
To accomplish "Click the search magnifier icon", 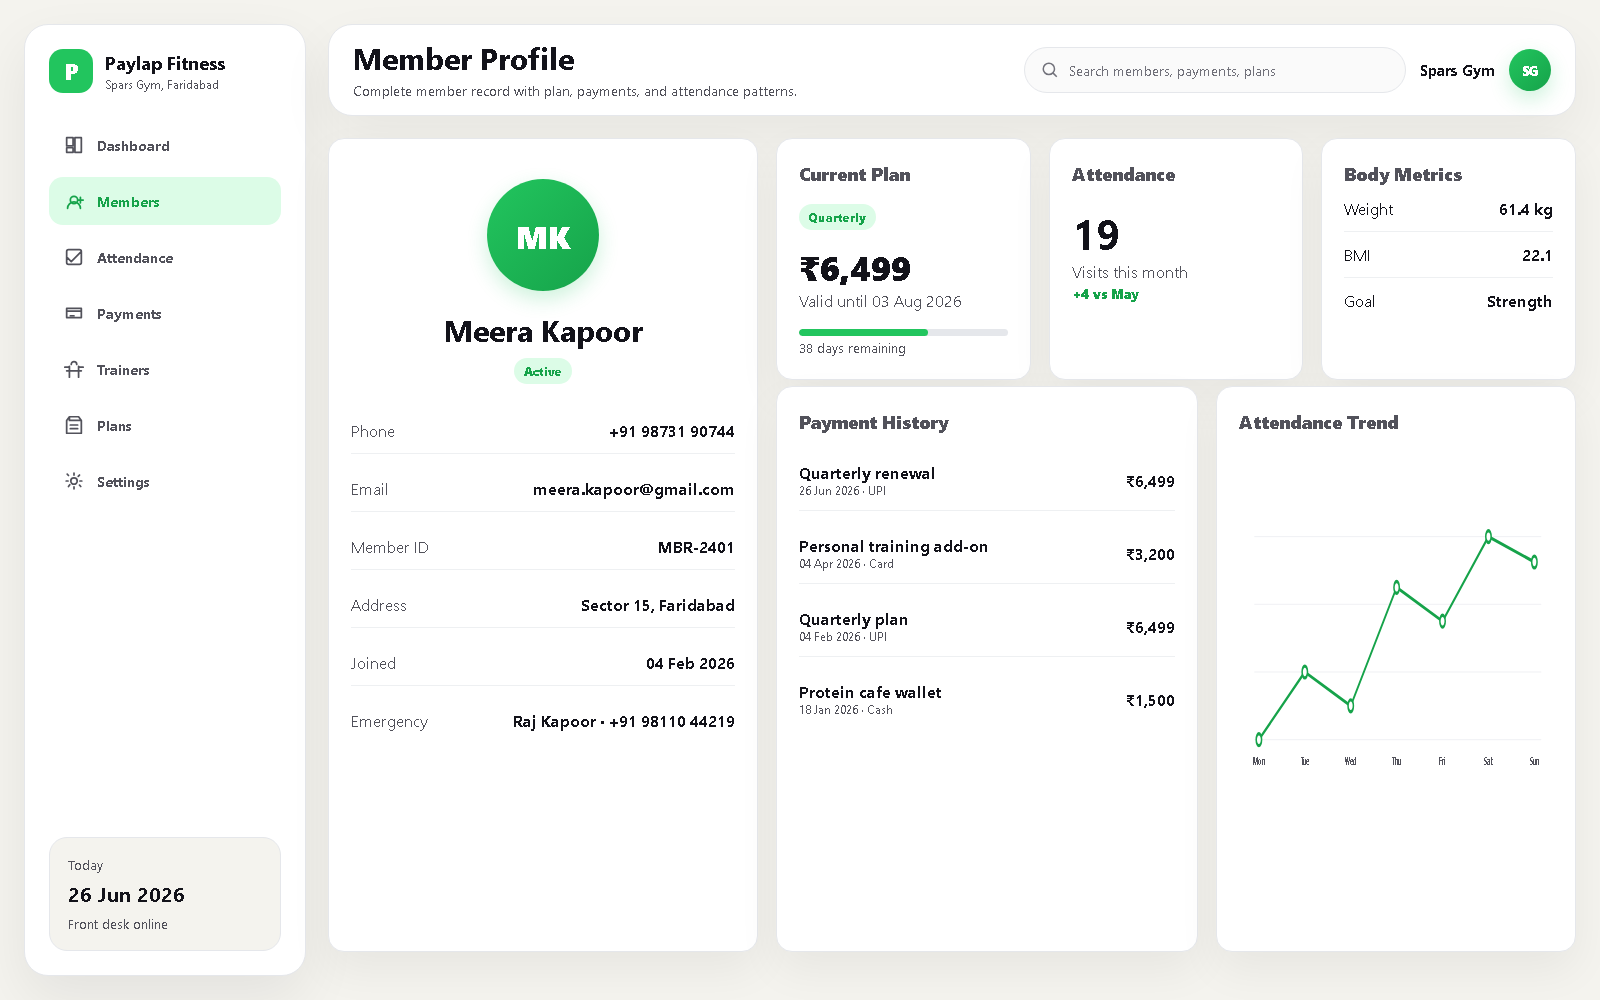I will coord(1050,70).
